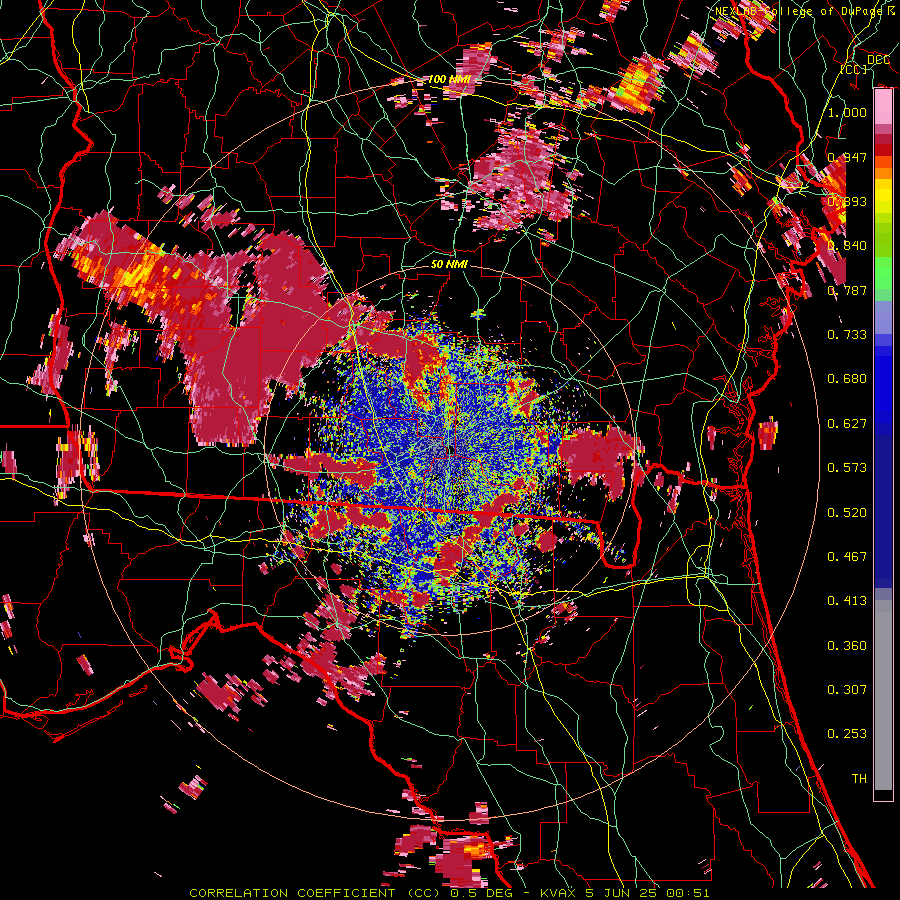Viewport: 900px width, 900px height.
Task: Select the 0.307 scale value
Action: coord(847,690)
